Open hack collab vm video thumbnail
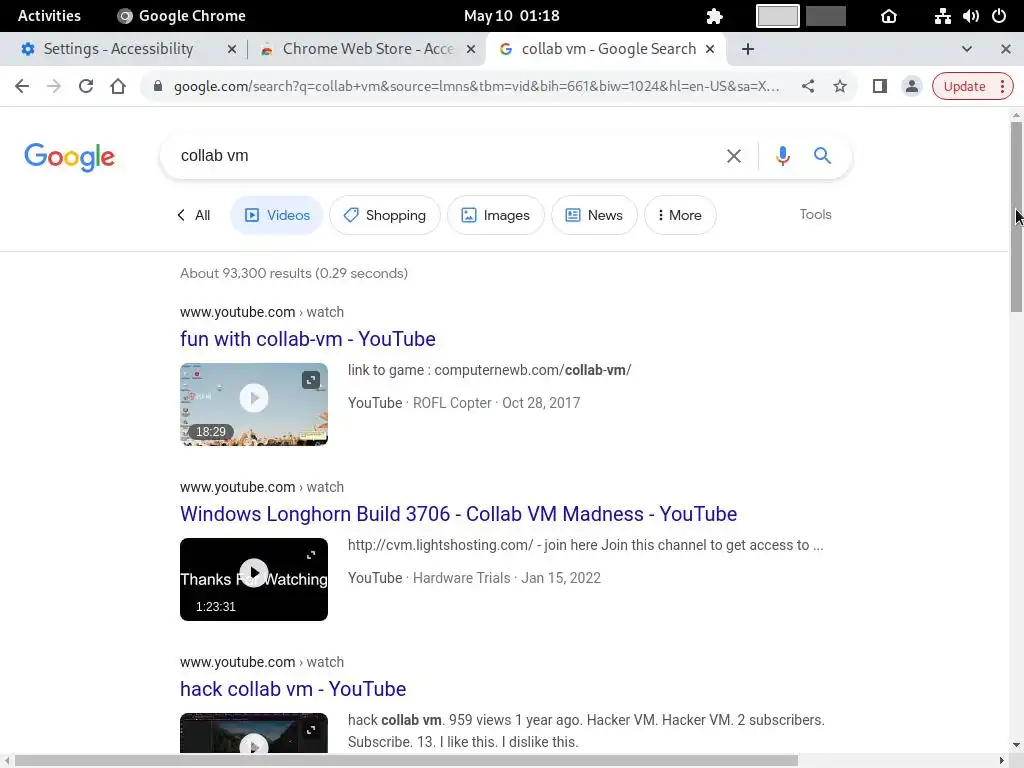Viewport: 1024px width, 768px height. click(254, 734)
